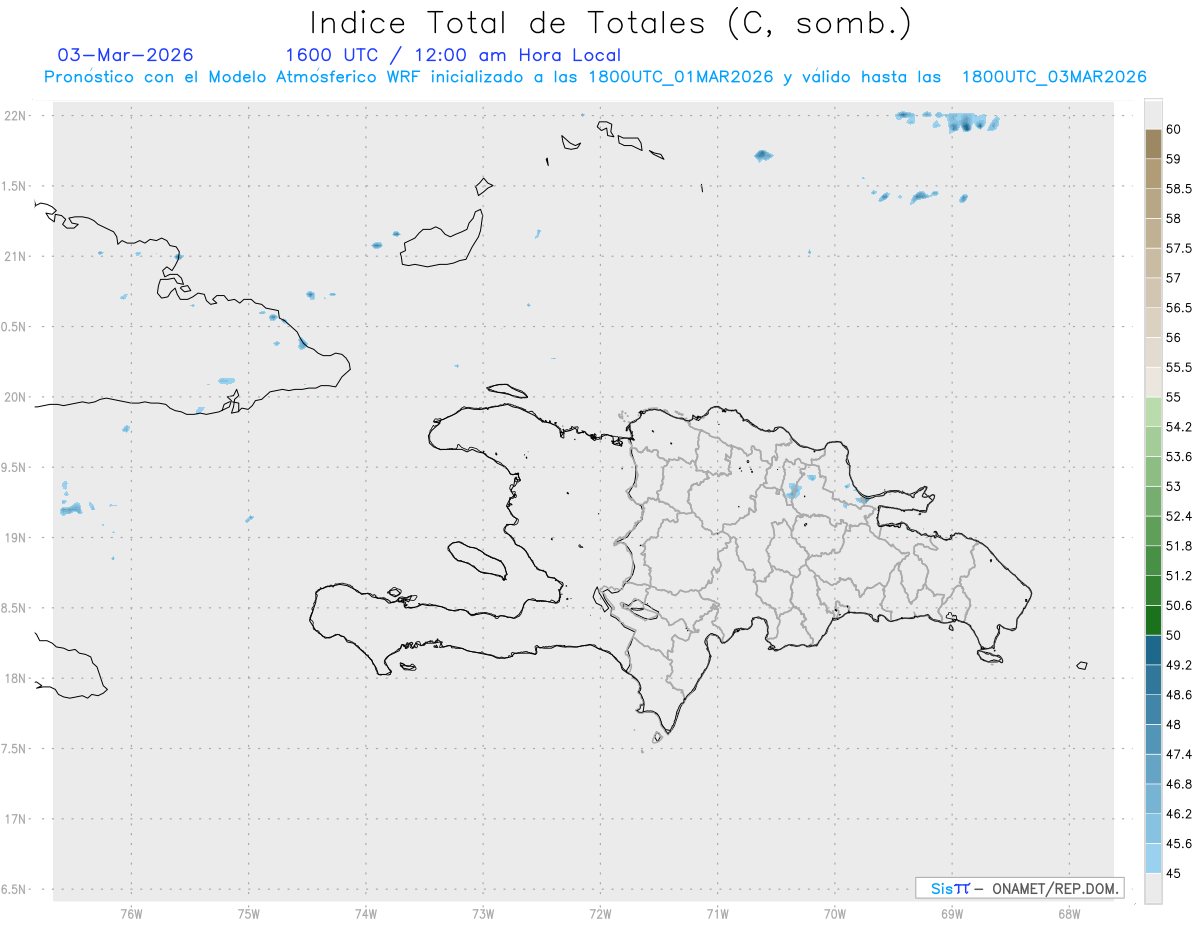Click the "1800UTC_01MAR2026" initialization time text
The width and height of the screenshot is (1200, 927).
pos(680,77)
